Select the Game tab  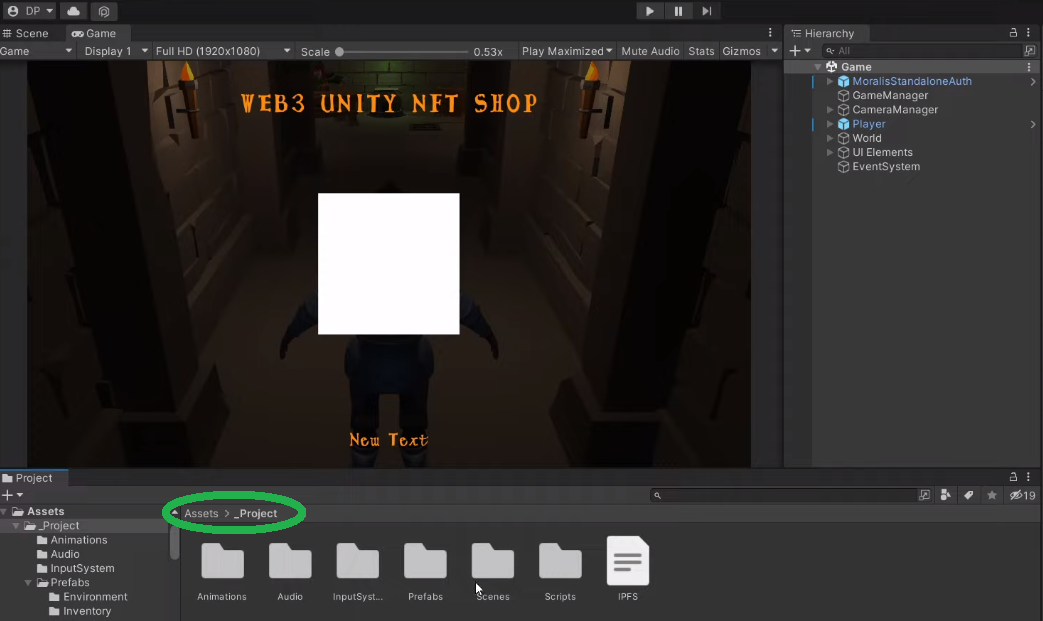pos(94,33)
